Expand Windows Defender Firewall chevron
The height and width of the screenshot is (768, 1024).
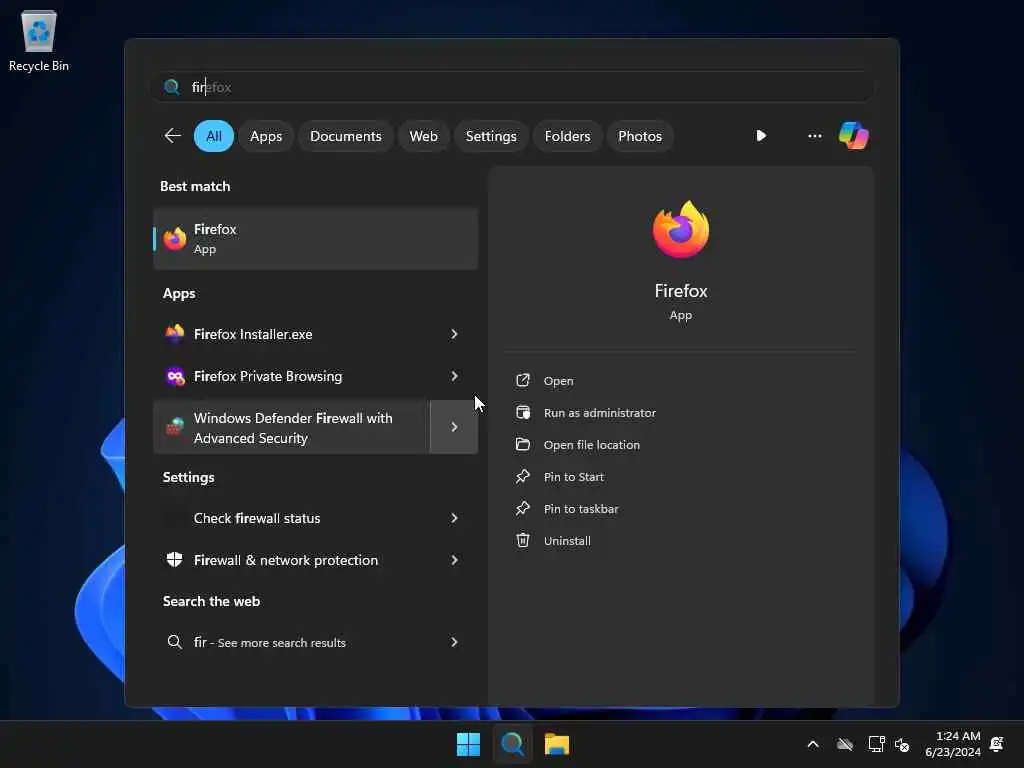tap(455, 427)
